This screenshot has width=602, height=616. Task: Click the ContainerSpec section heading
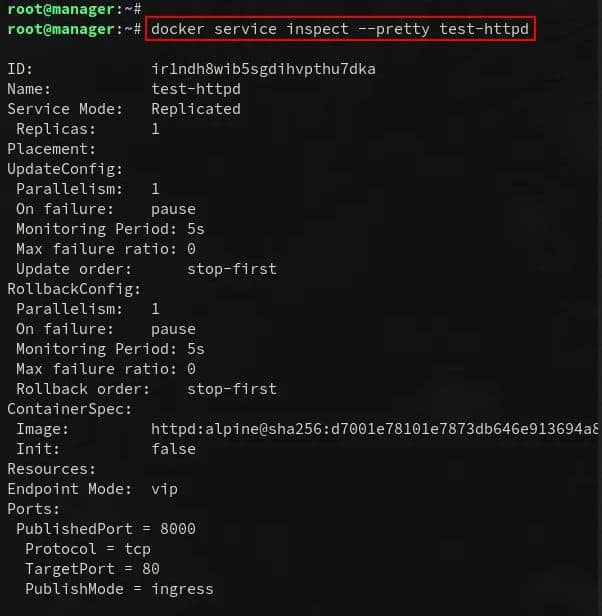point(70,409)
